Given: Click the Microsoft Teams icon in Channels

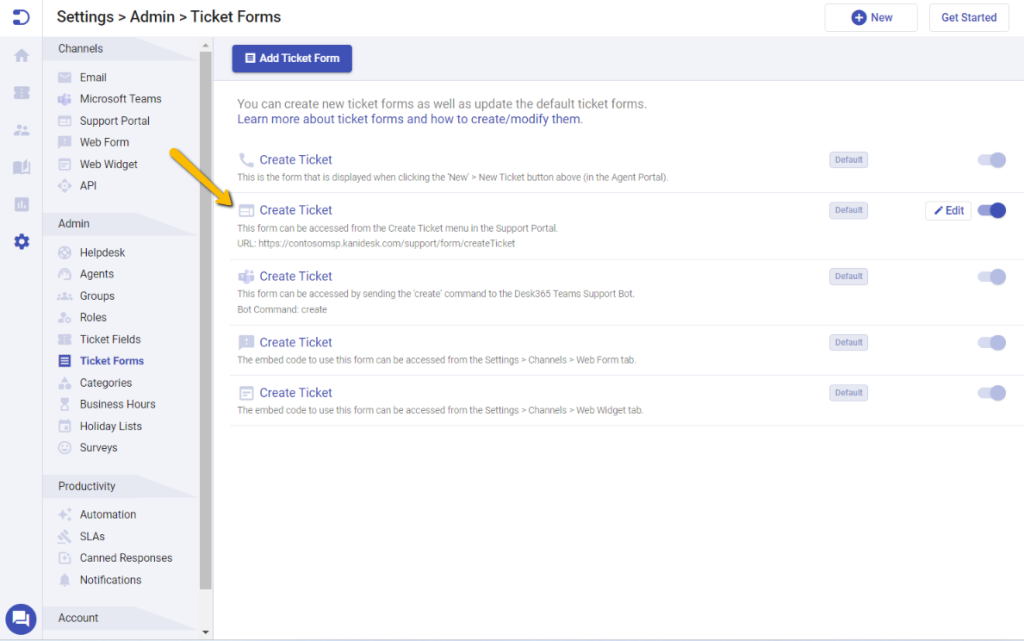Looking at the screenshot, I should 65,99.
